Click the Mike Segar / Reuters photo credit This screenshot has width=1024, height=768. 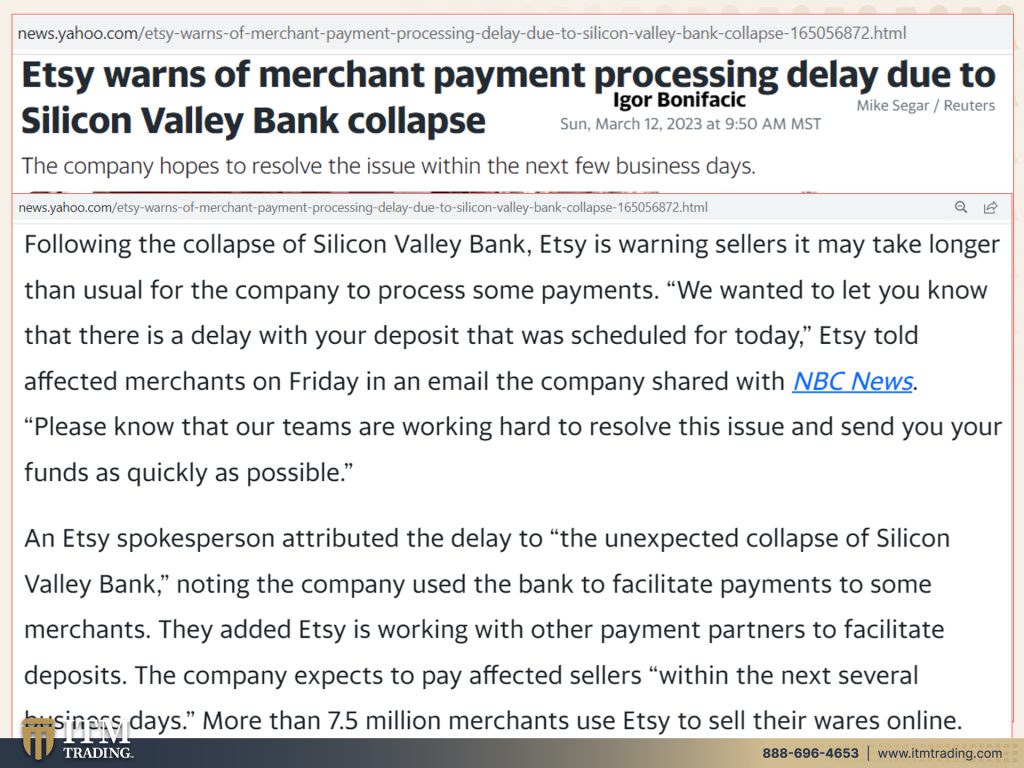coord(925,106)
